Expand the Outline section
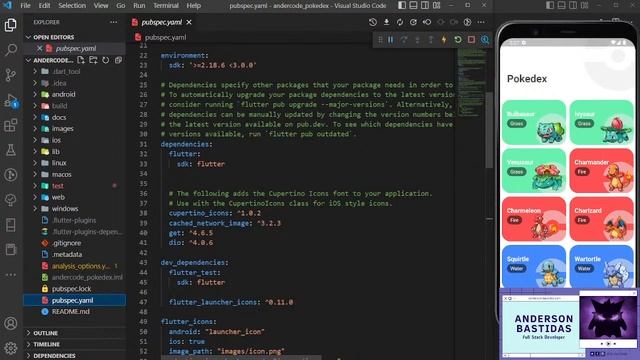 75,333
